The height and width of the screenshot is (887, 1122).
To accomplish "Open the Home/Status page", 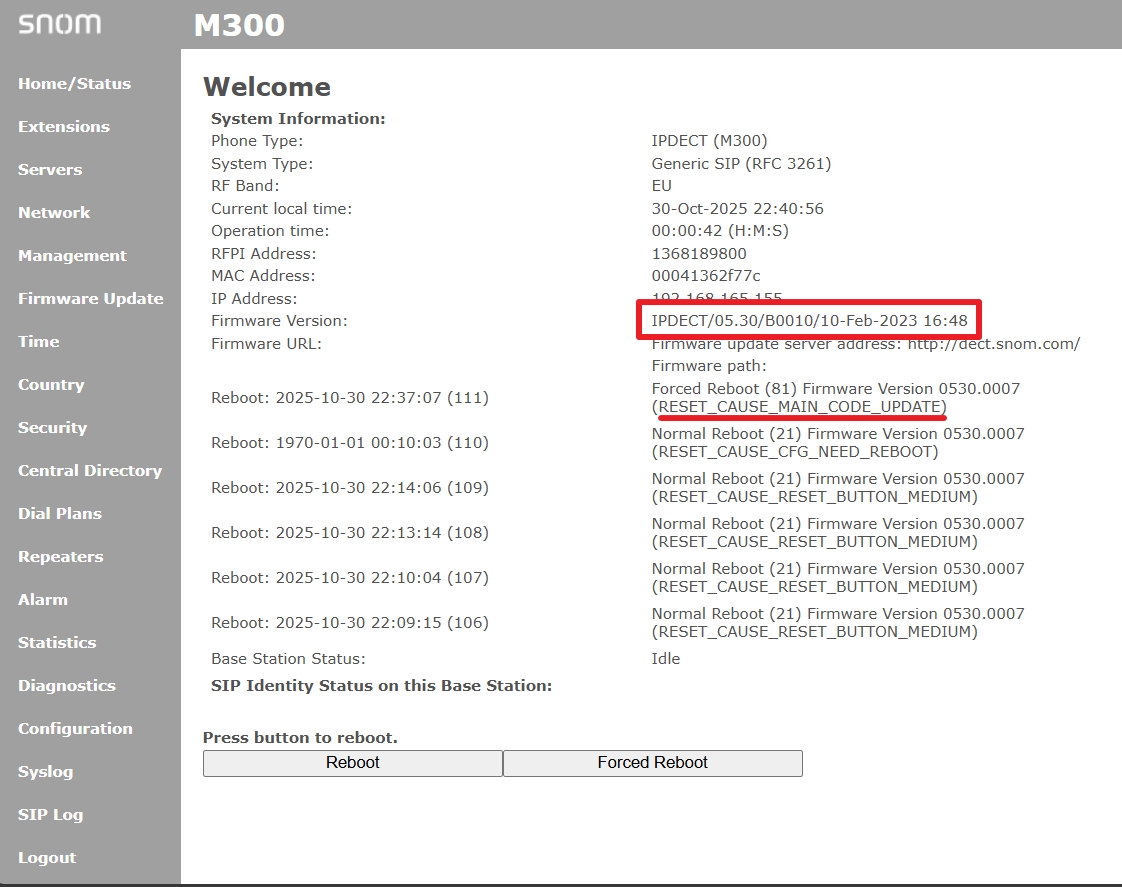I will pos(74,84).
